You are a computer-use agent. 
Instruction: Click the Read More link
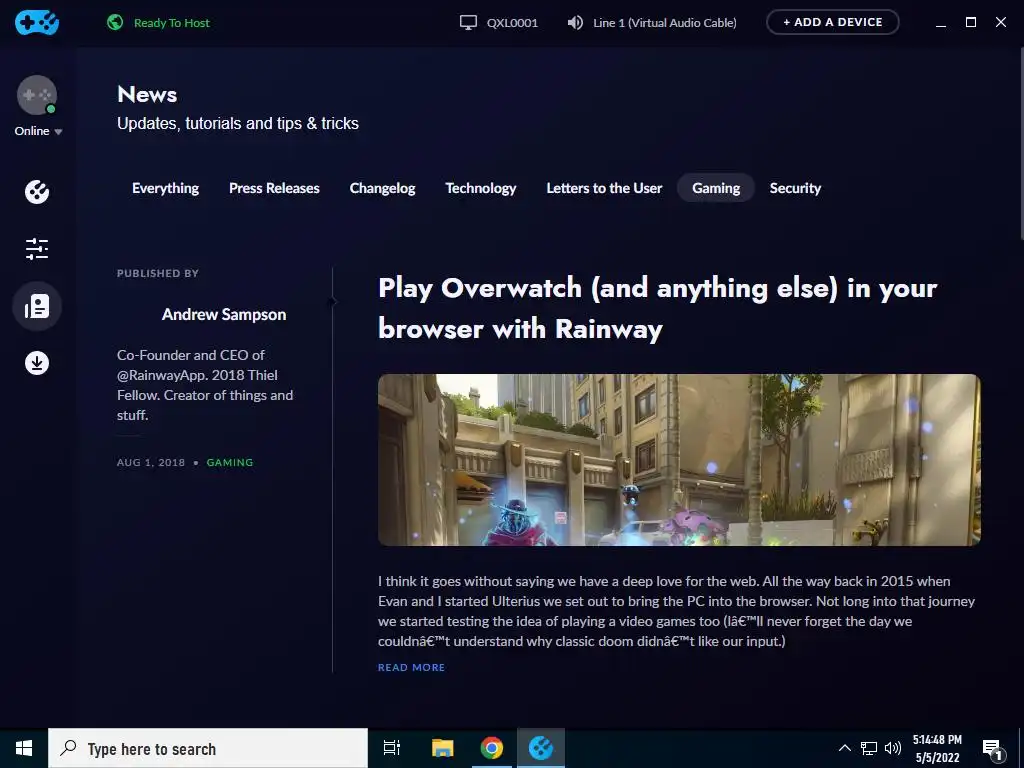pyautogui.click(x=411, y=667)
